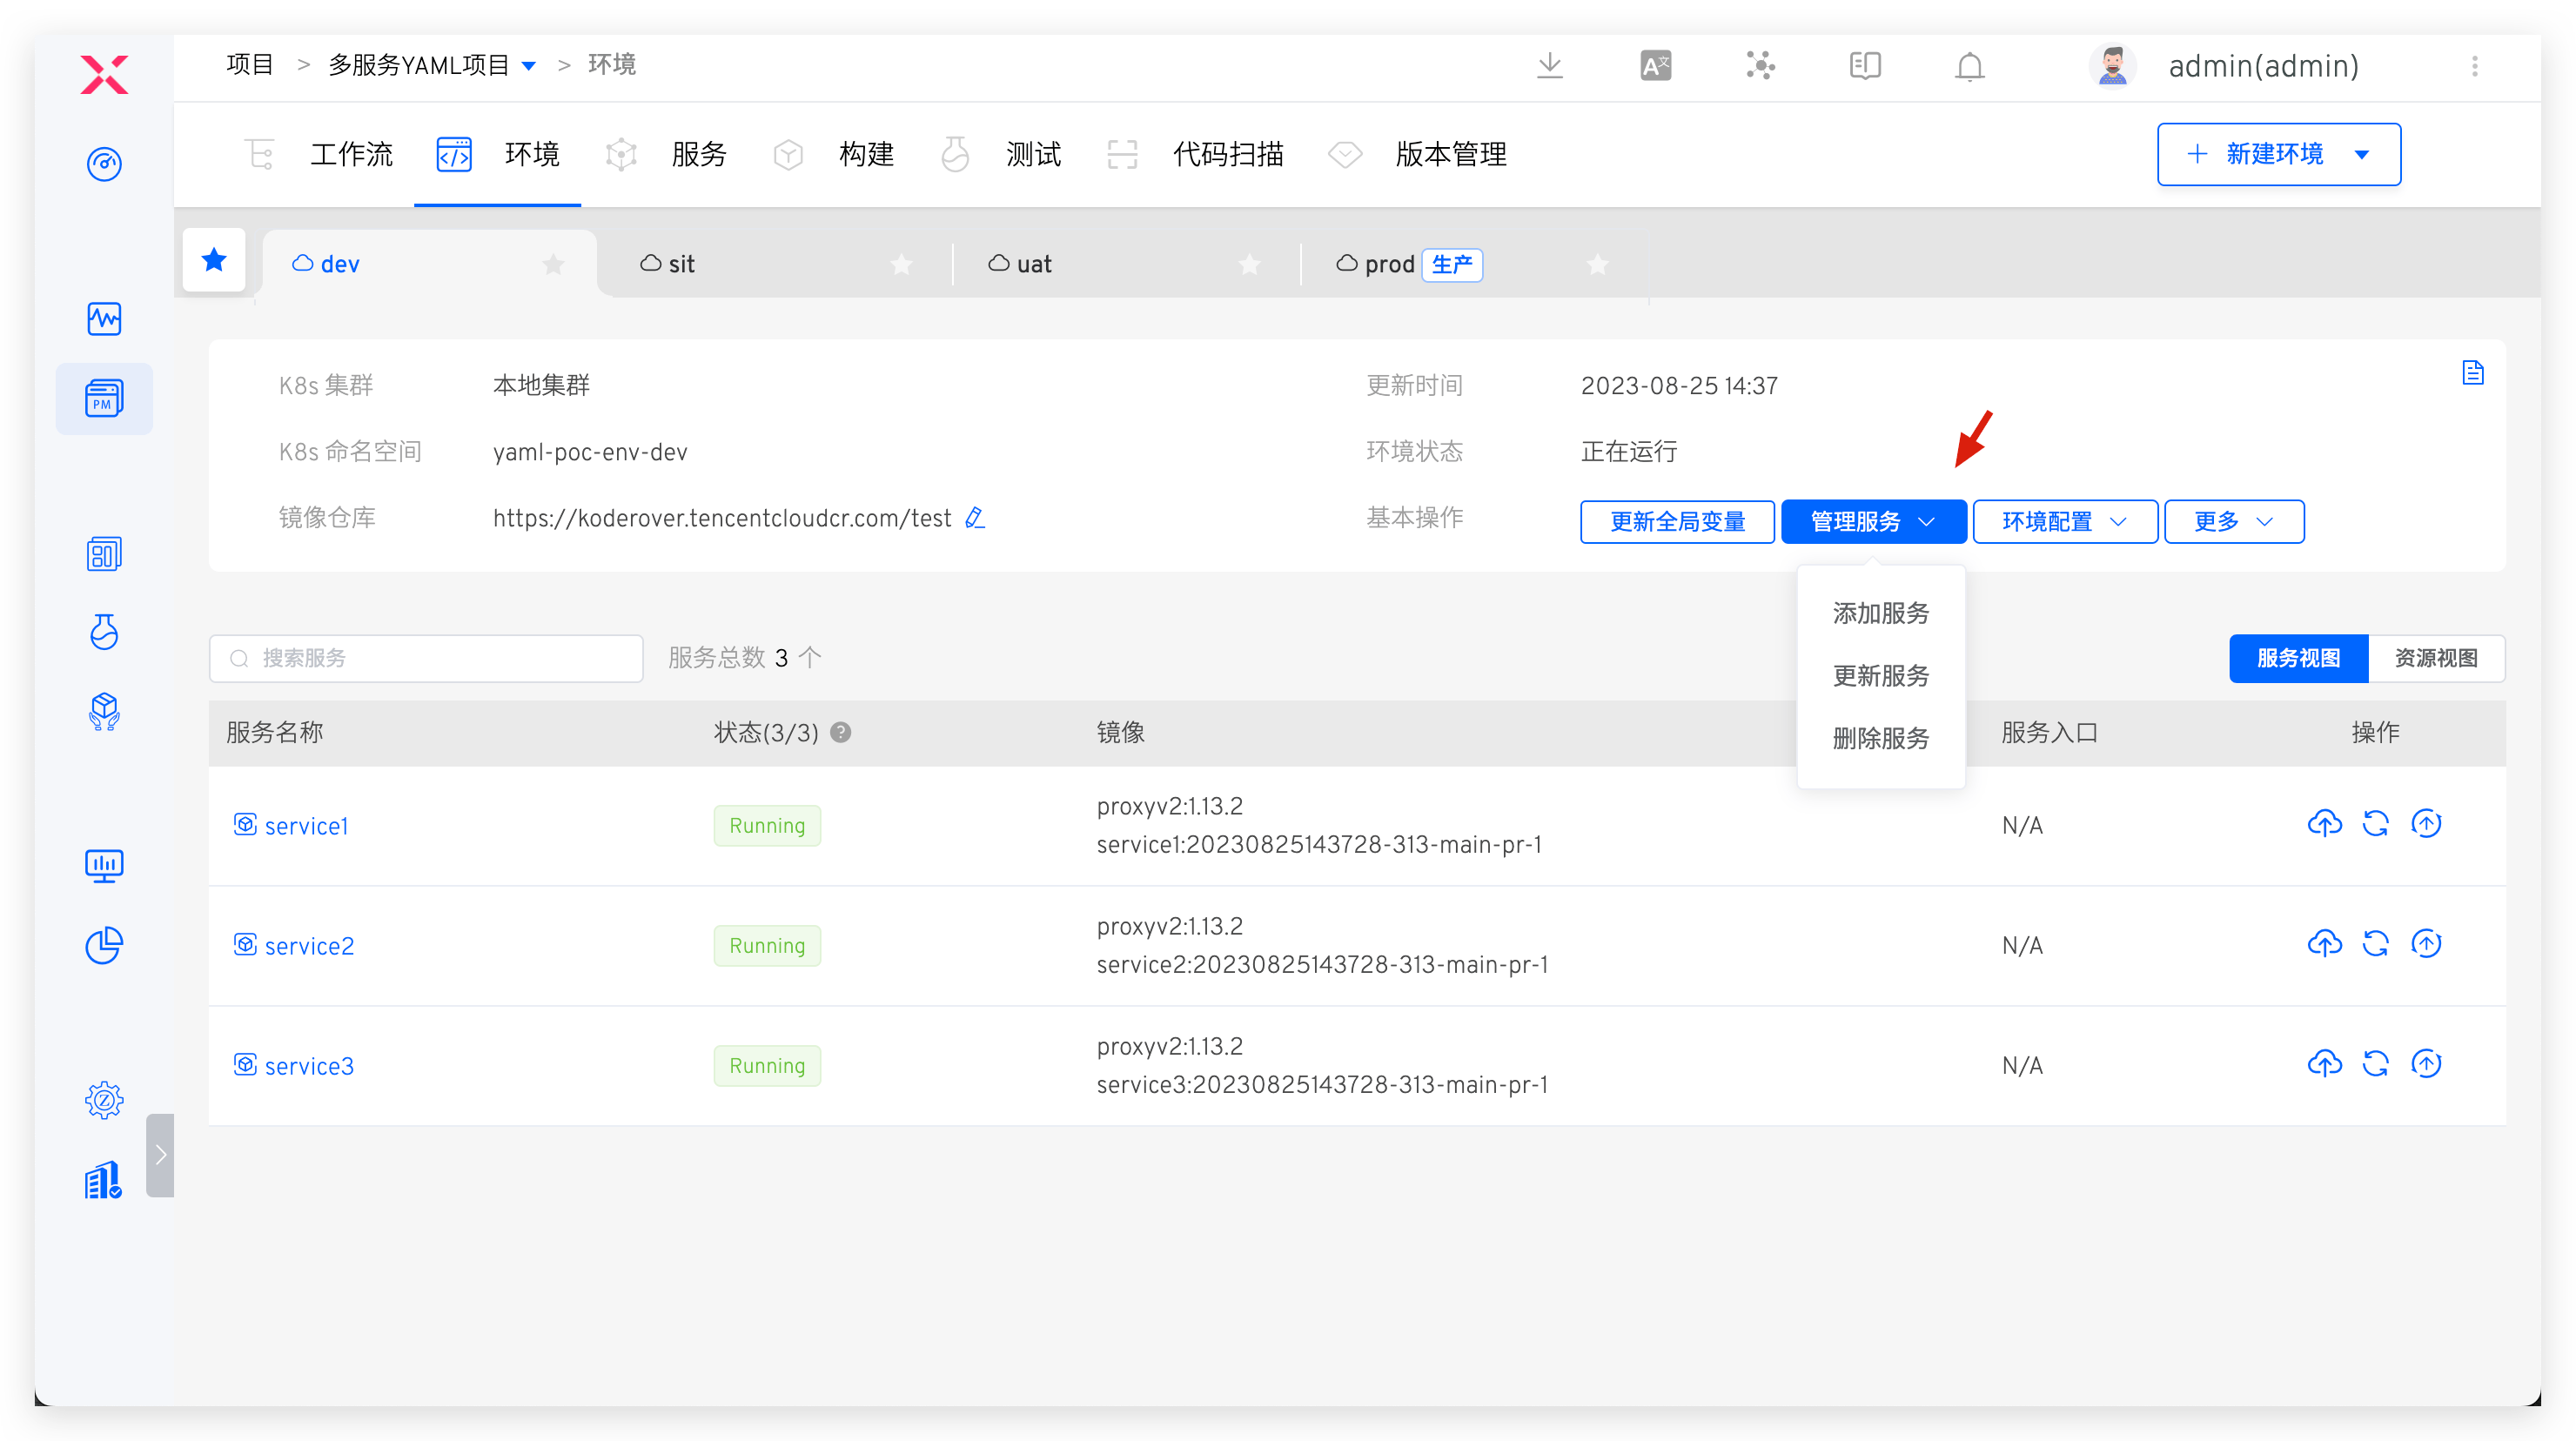Favorite the dev environment star
Viewport: 2576px width, 1441px height.
pos(553,264)
